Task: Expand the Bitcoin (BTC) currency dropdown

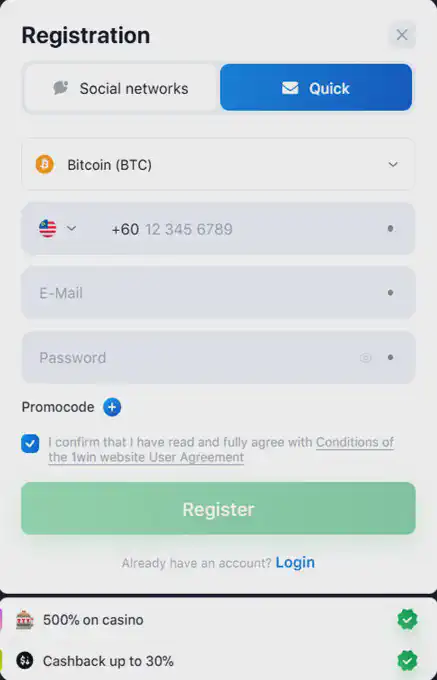Action: pyautogui.click(x=218, y=164)
